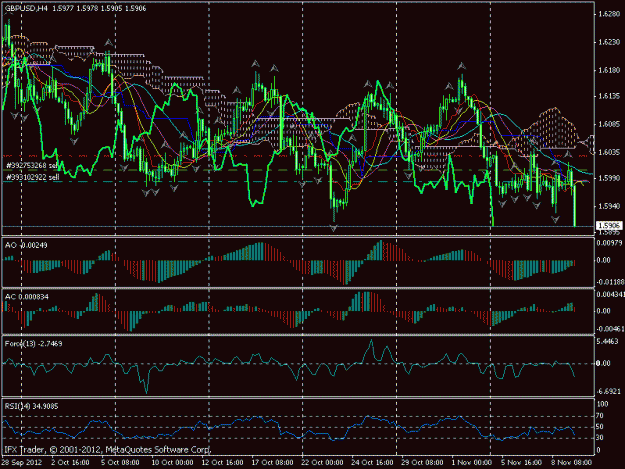Click the IFX Trader MetaQuotes copyright text
This screenshot has height=469, width=625.
click(x=108, y=449)
